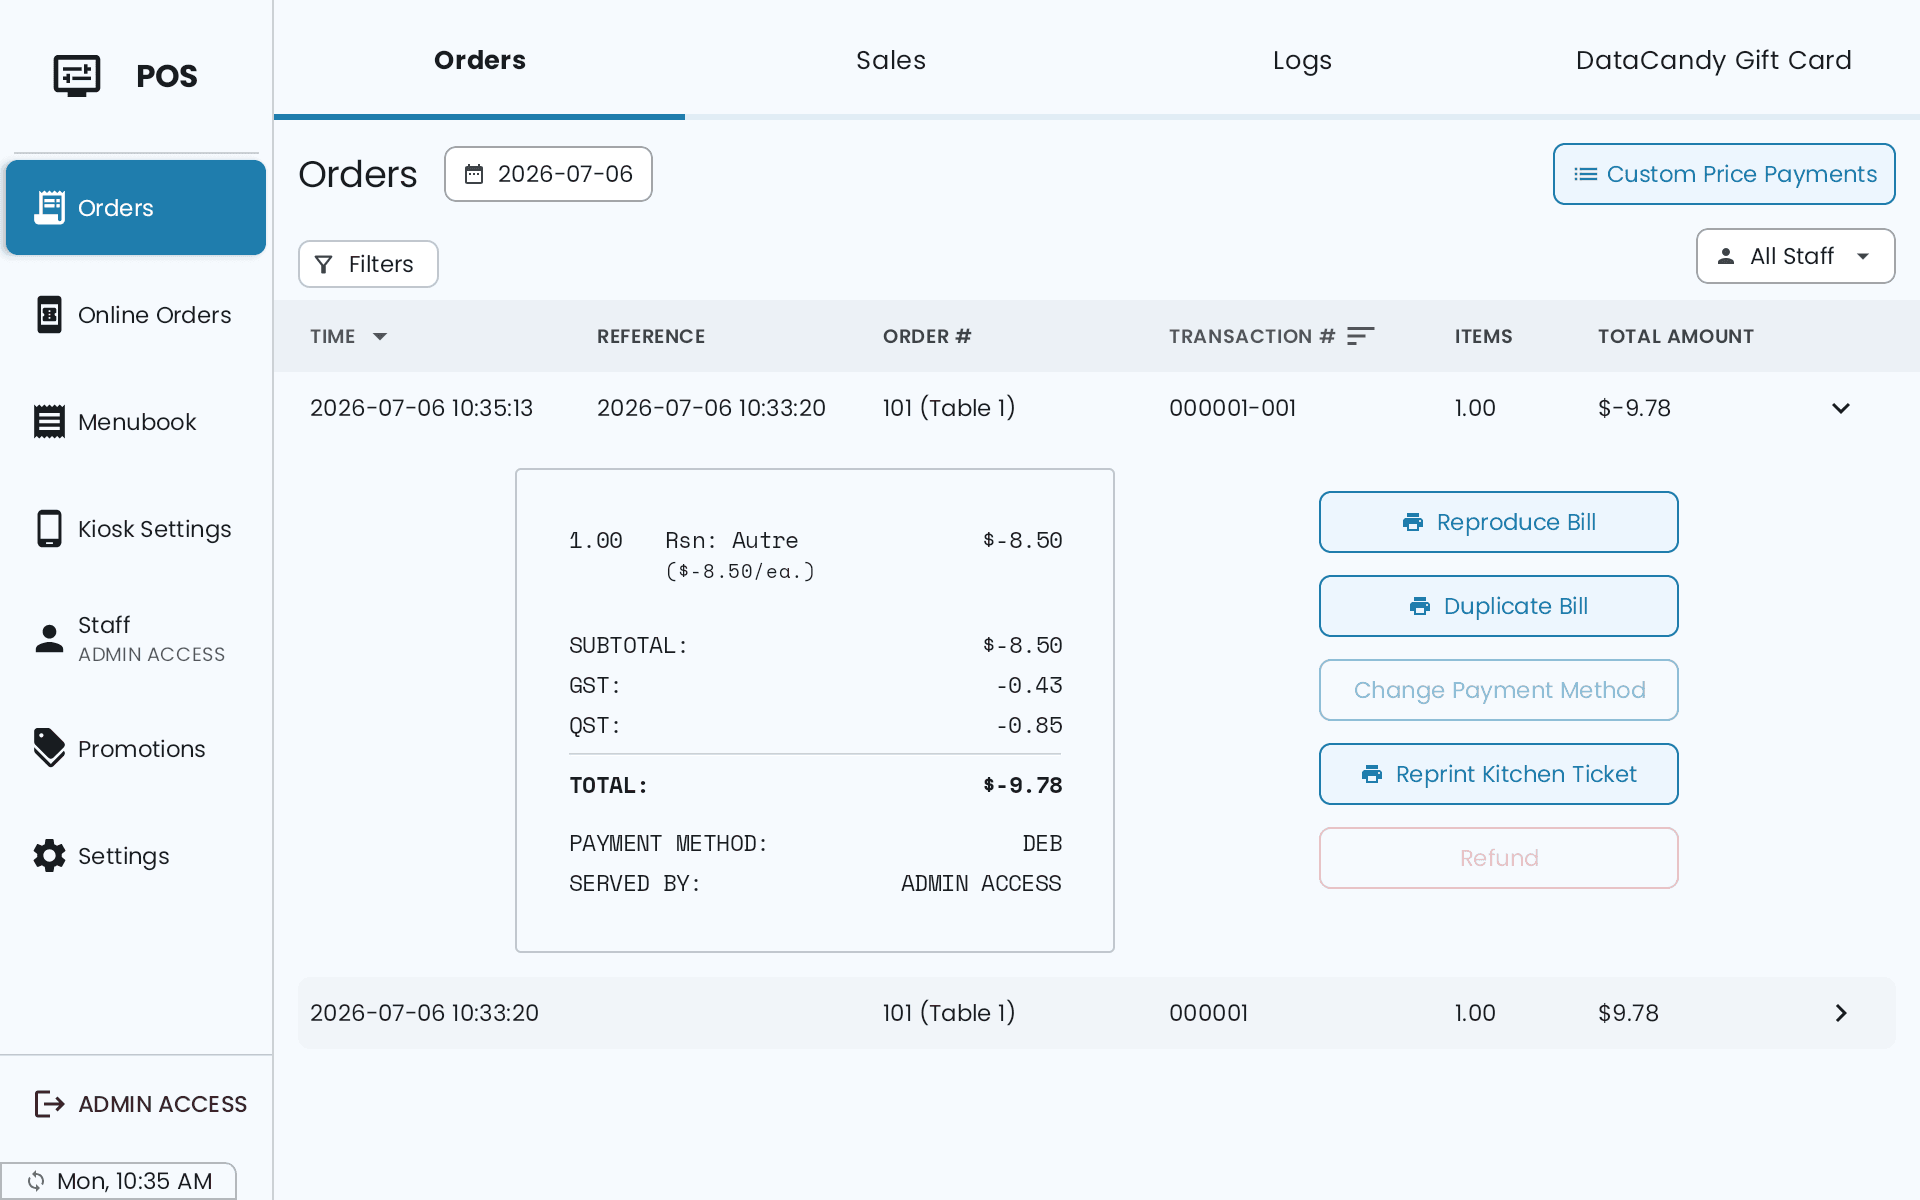
Task: Click the Refund button
Action: [x=1498, y=858]
